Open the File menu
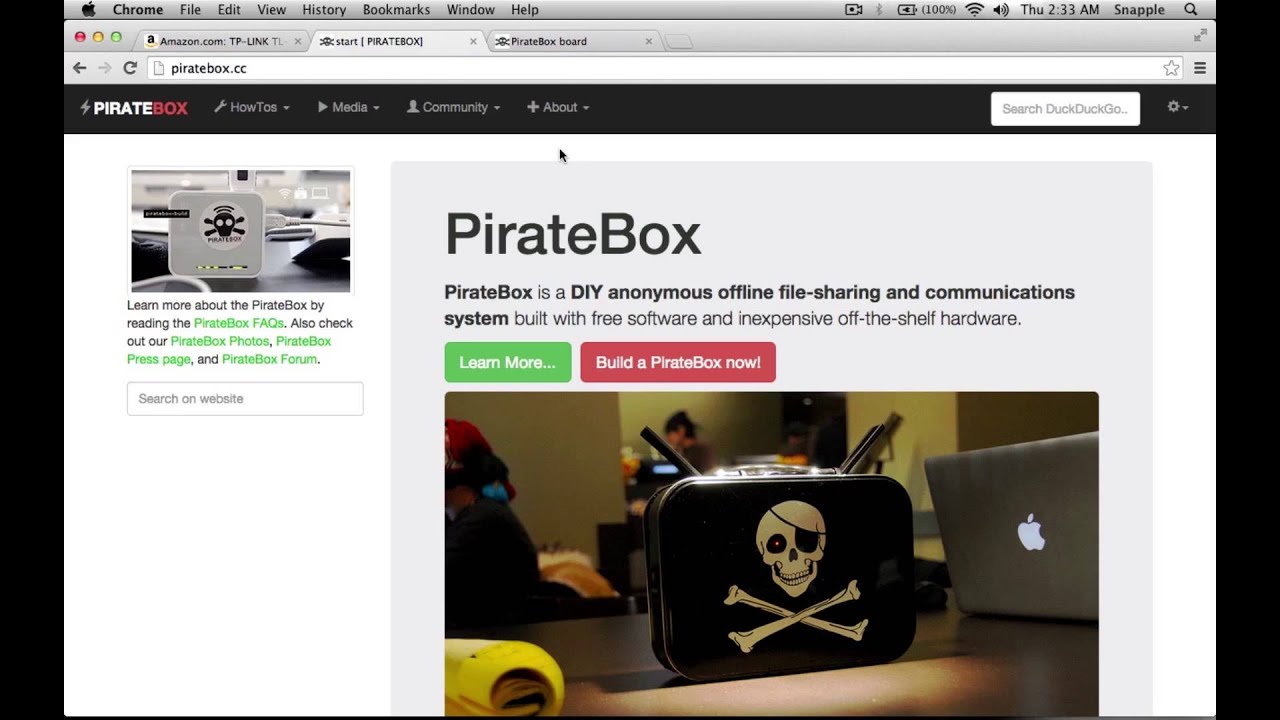The width and height of the screenshot is (1280, 720). pos(190,9)
